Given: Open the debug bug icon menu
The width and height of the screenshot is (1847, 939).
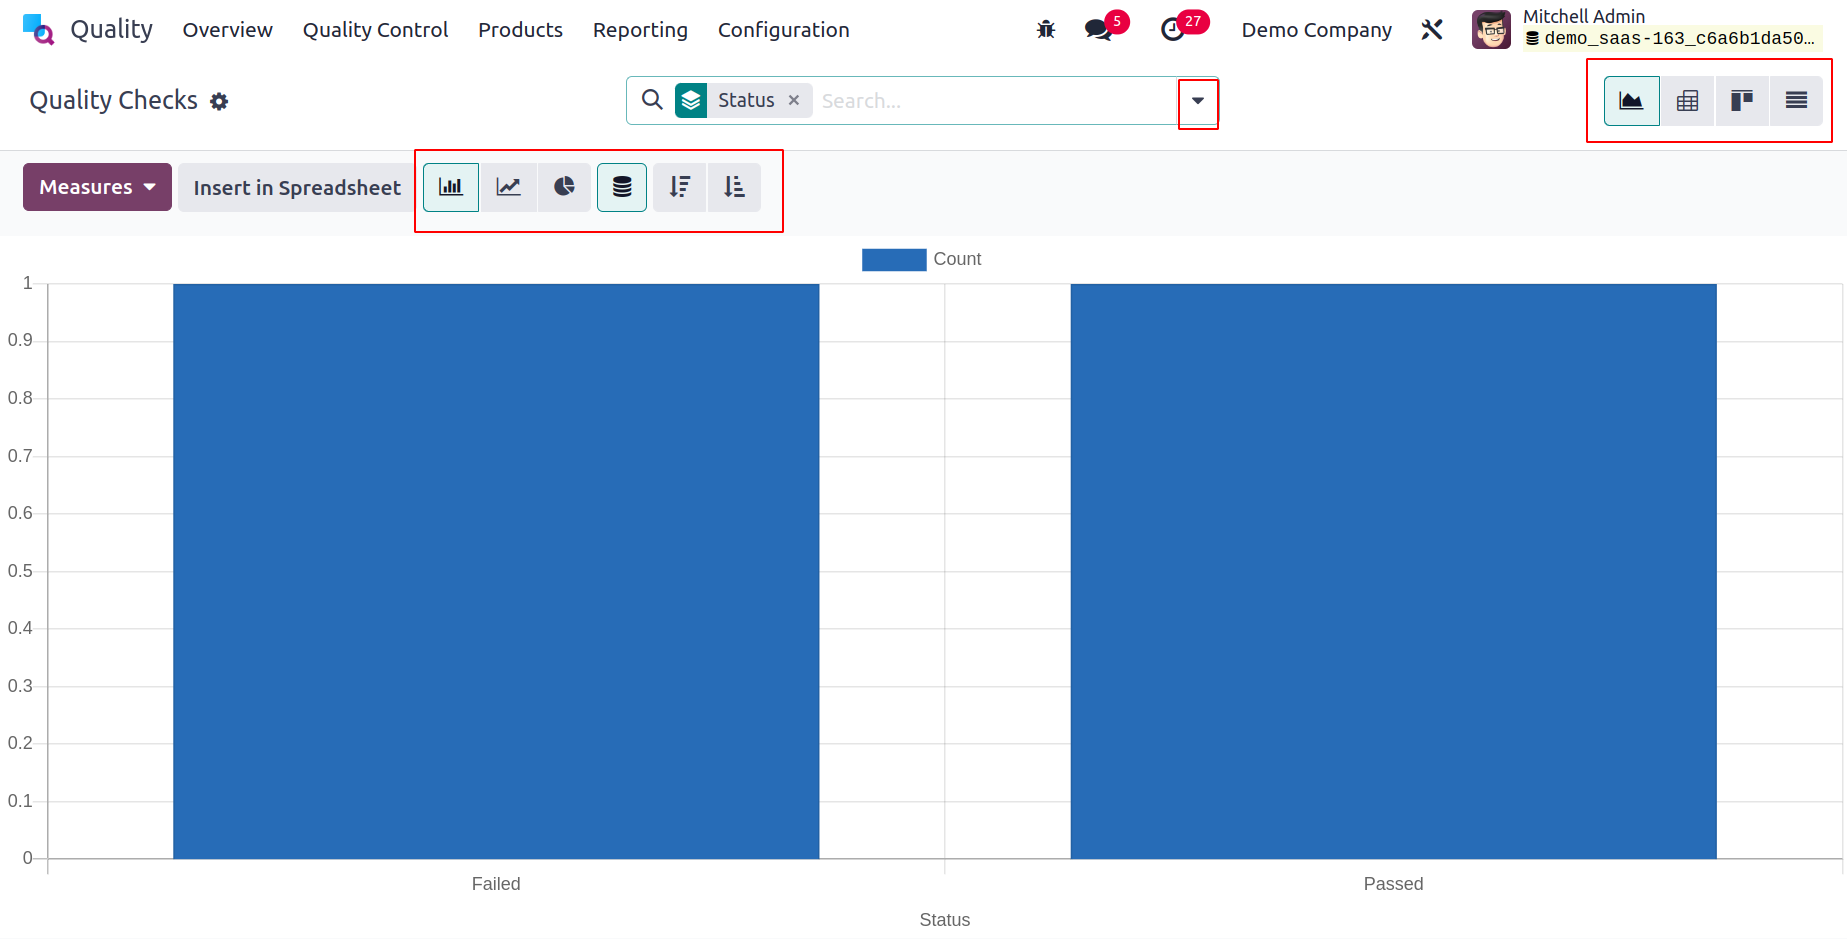Looking at the screenshot, I should (x=1046, y=29).
